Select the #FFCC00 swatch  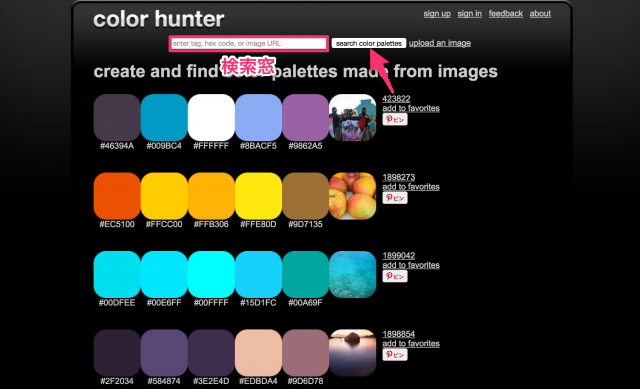click(x=164, y=196)
